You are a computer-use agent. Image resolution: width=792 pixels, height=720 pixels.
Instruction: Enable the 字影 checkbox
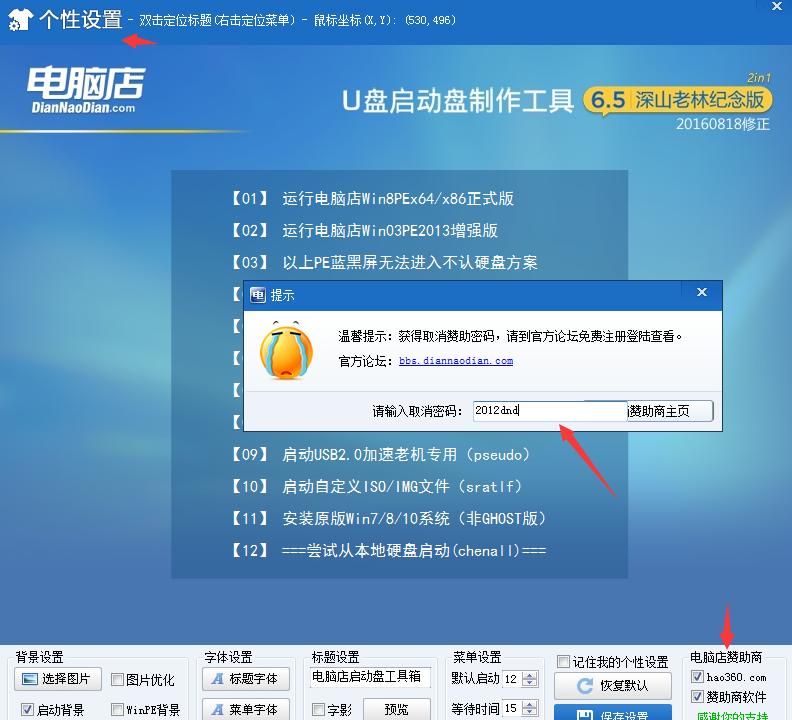[318, 709]
